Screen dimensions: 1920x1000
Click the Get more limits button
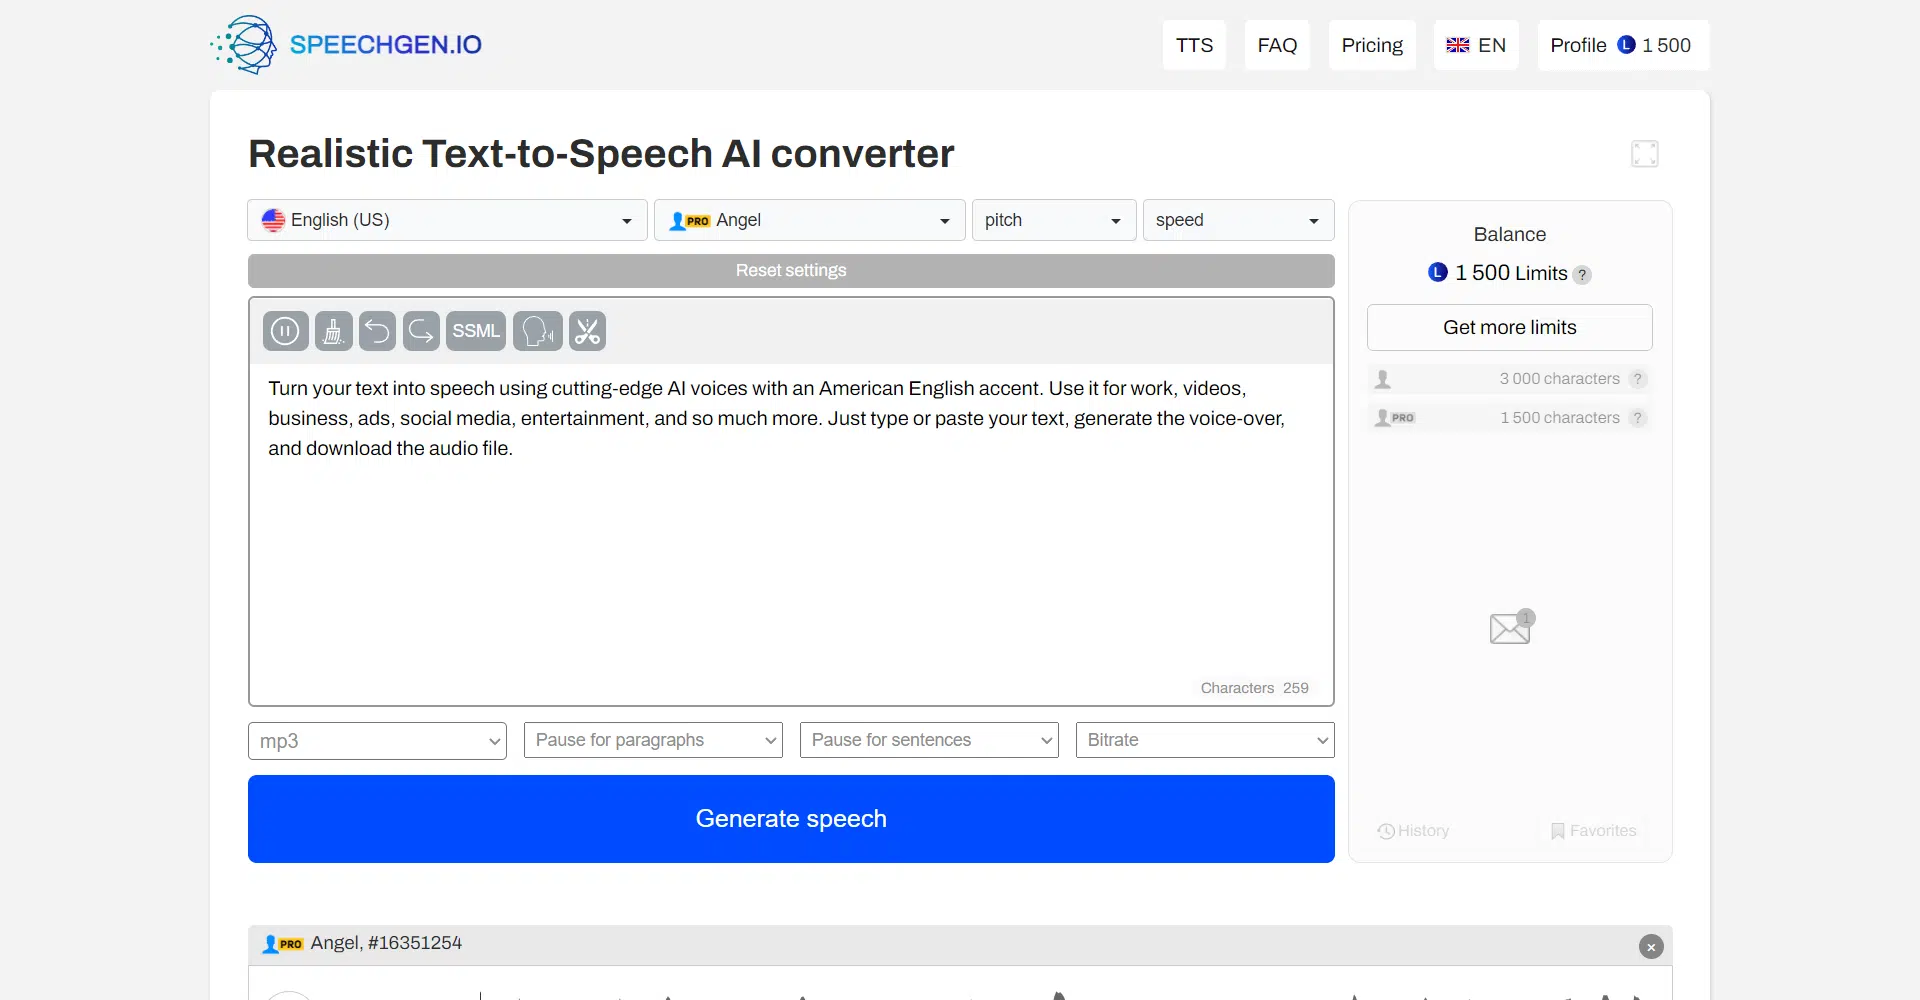pos(1509,328)
